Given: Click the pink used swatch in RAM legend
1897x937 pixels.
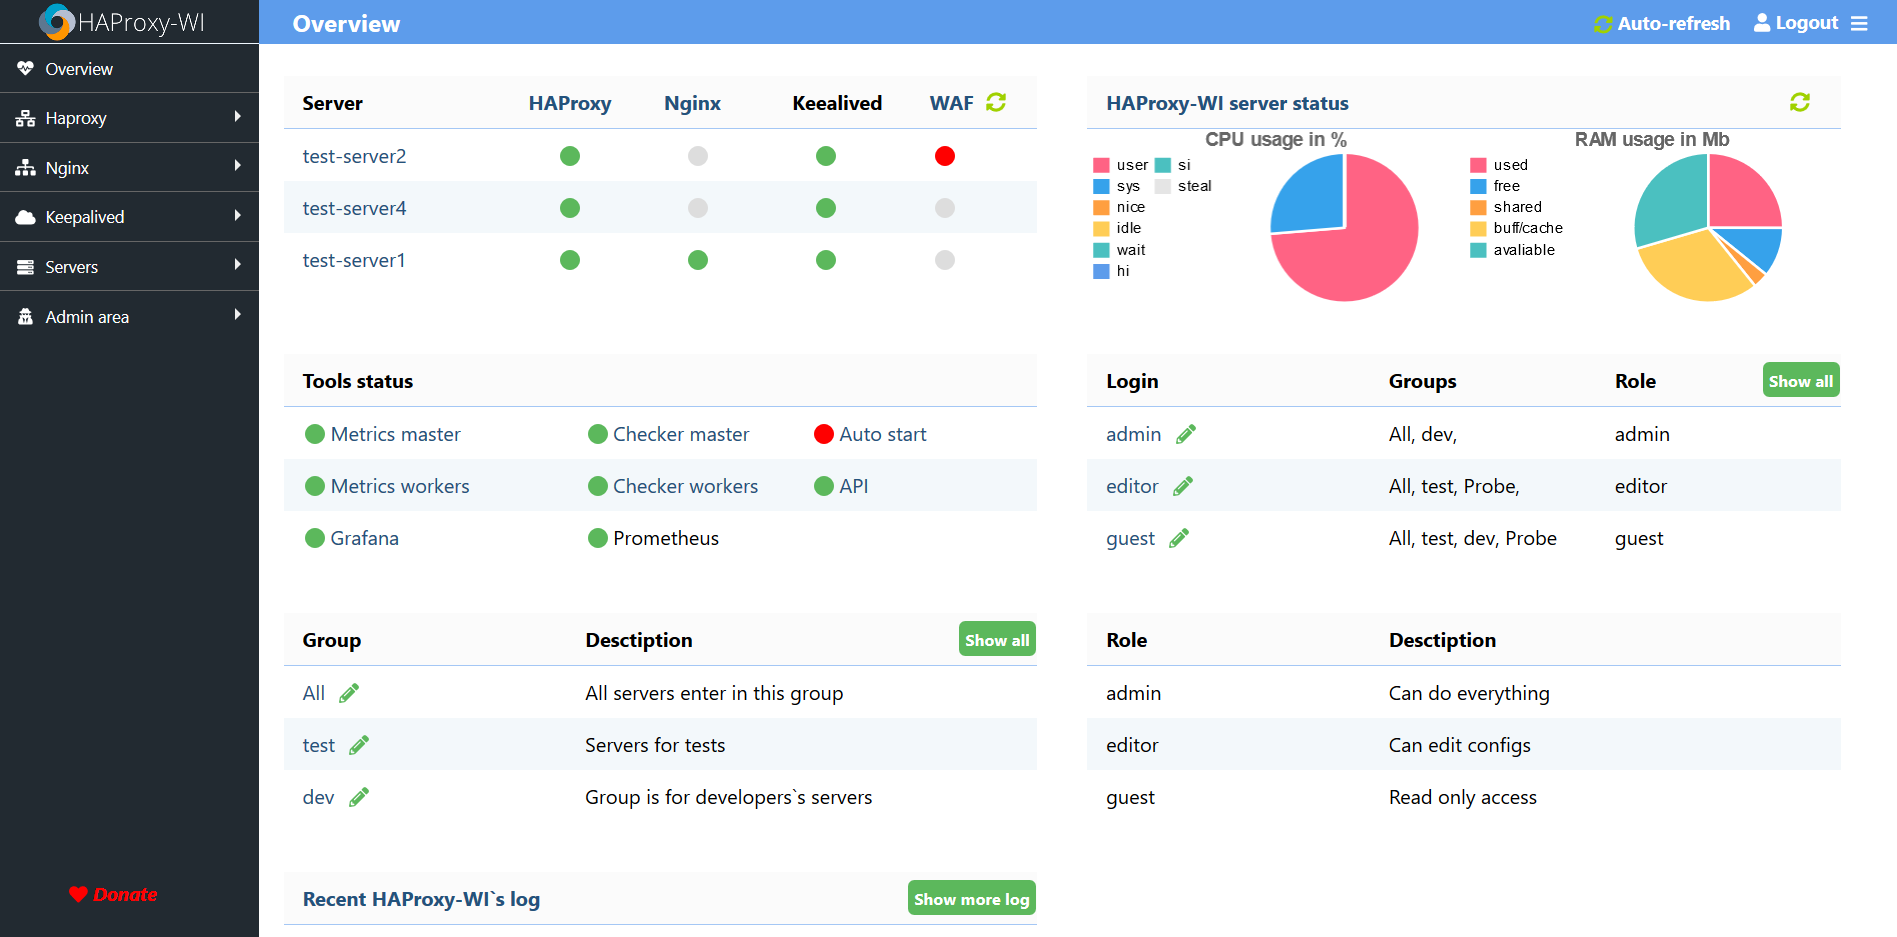Looking at the screenshot, I should (x=1477, y=164).
